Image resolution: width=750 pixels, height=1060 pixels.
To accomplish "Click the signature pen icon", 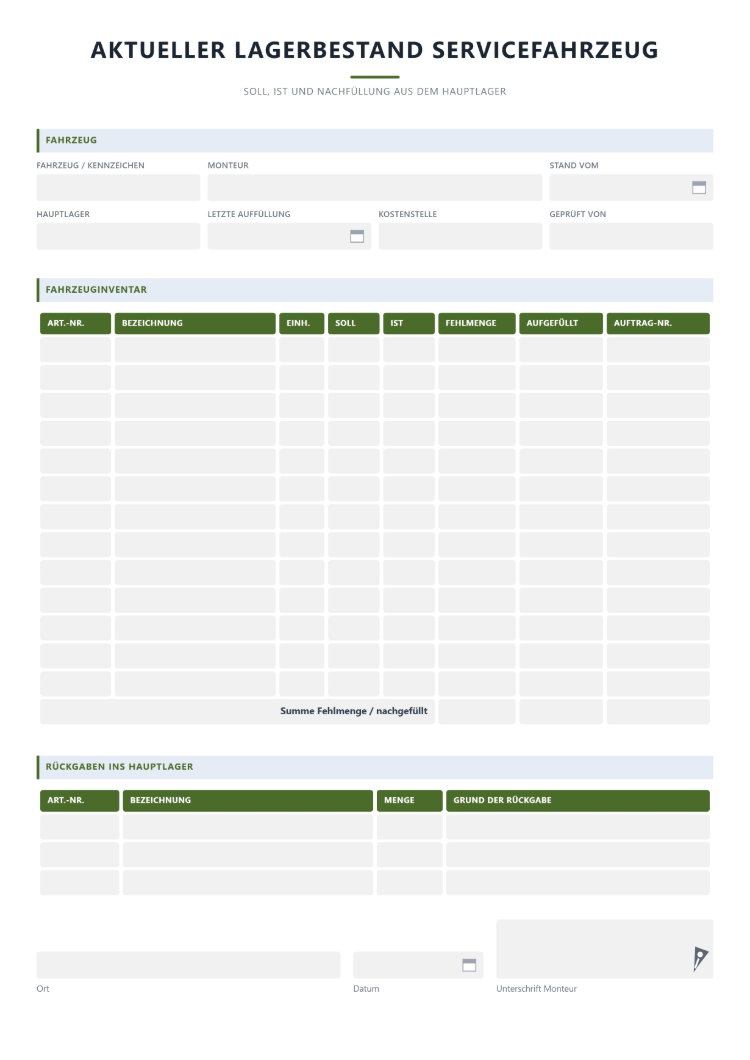I will [699, 959].
